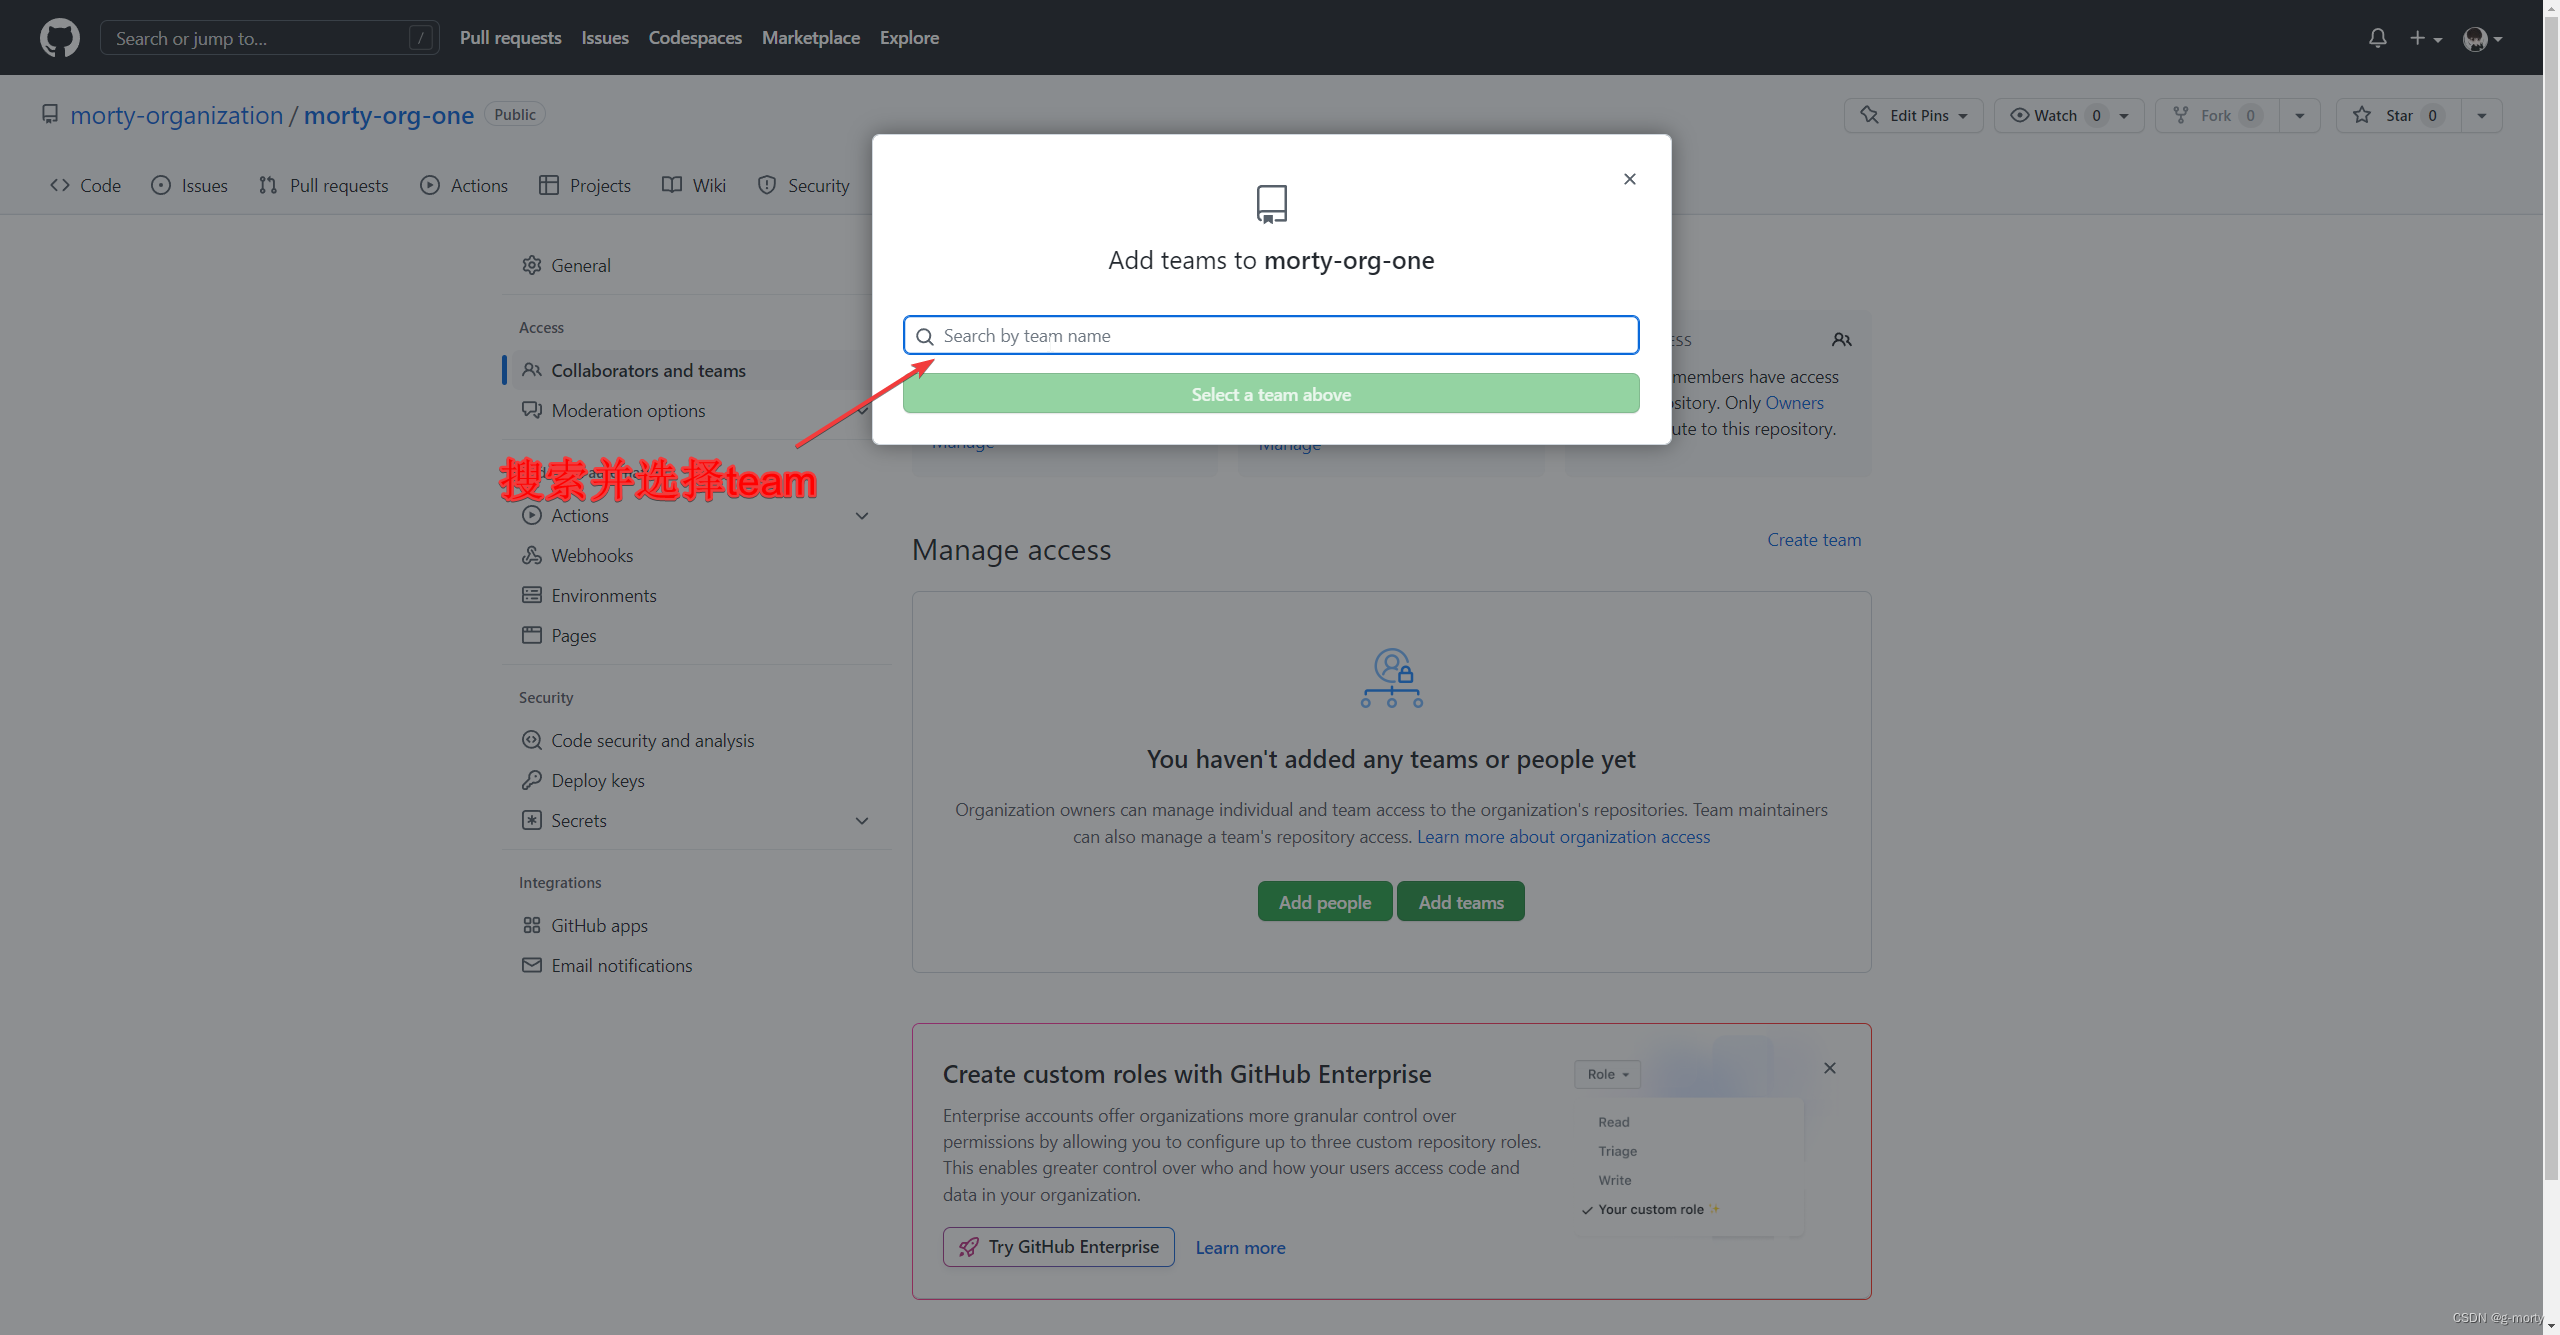Viewport: 2560px width, 1335px height.
Task: Open Webhooks settings in sidebar
Action: [x=592, y=555]
